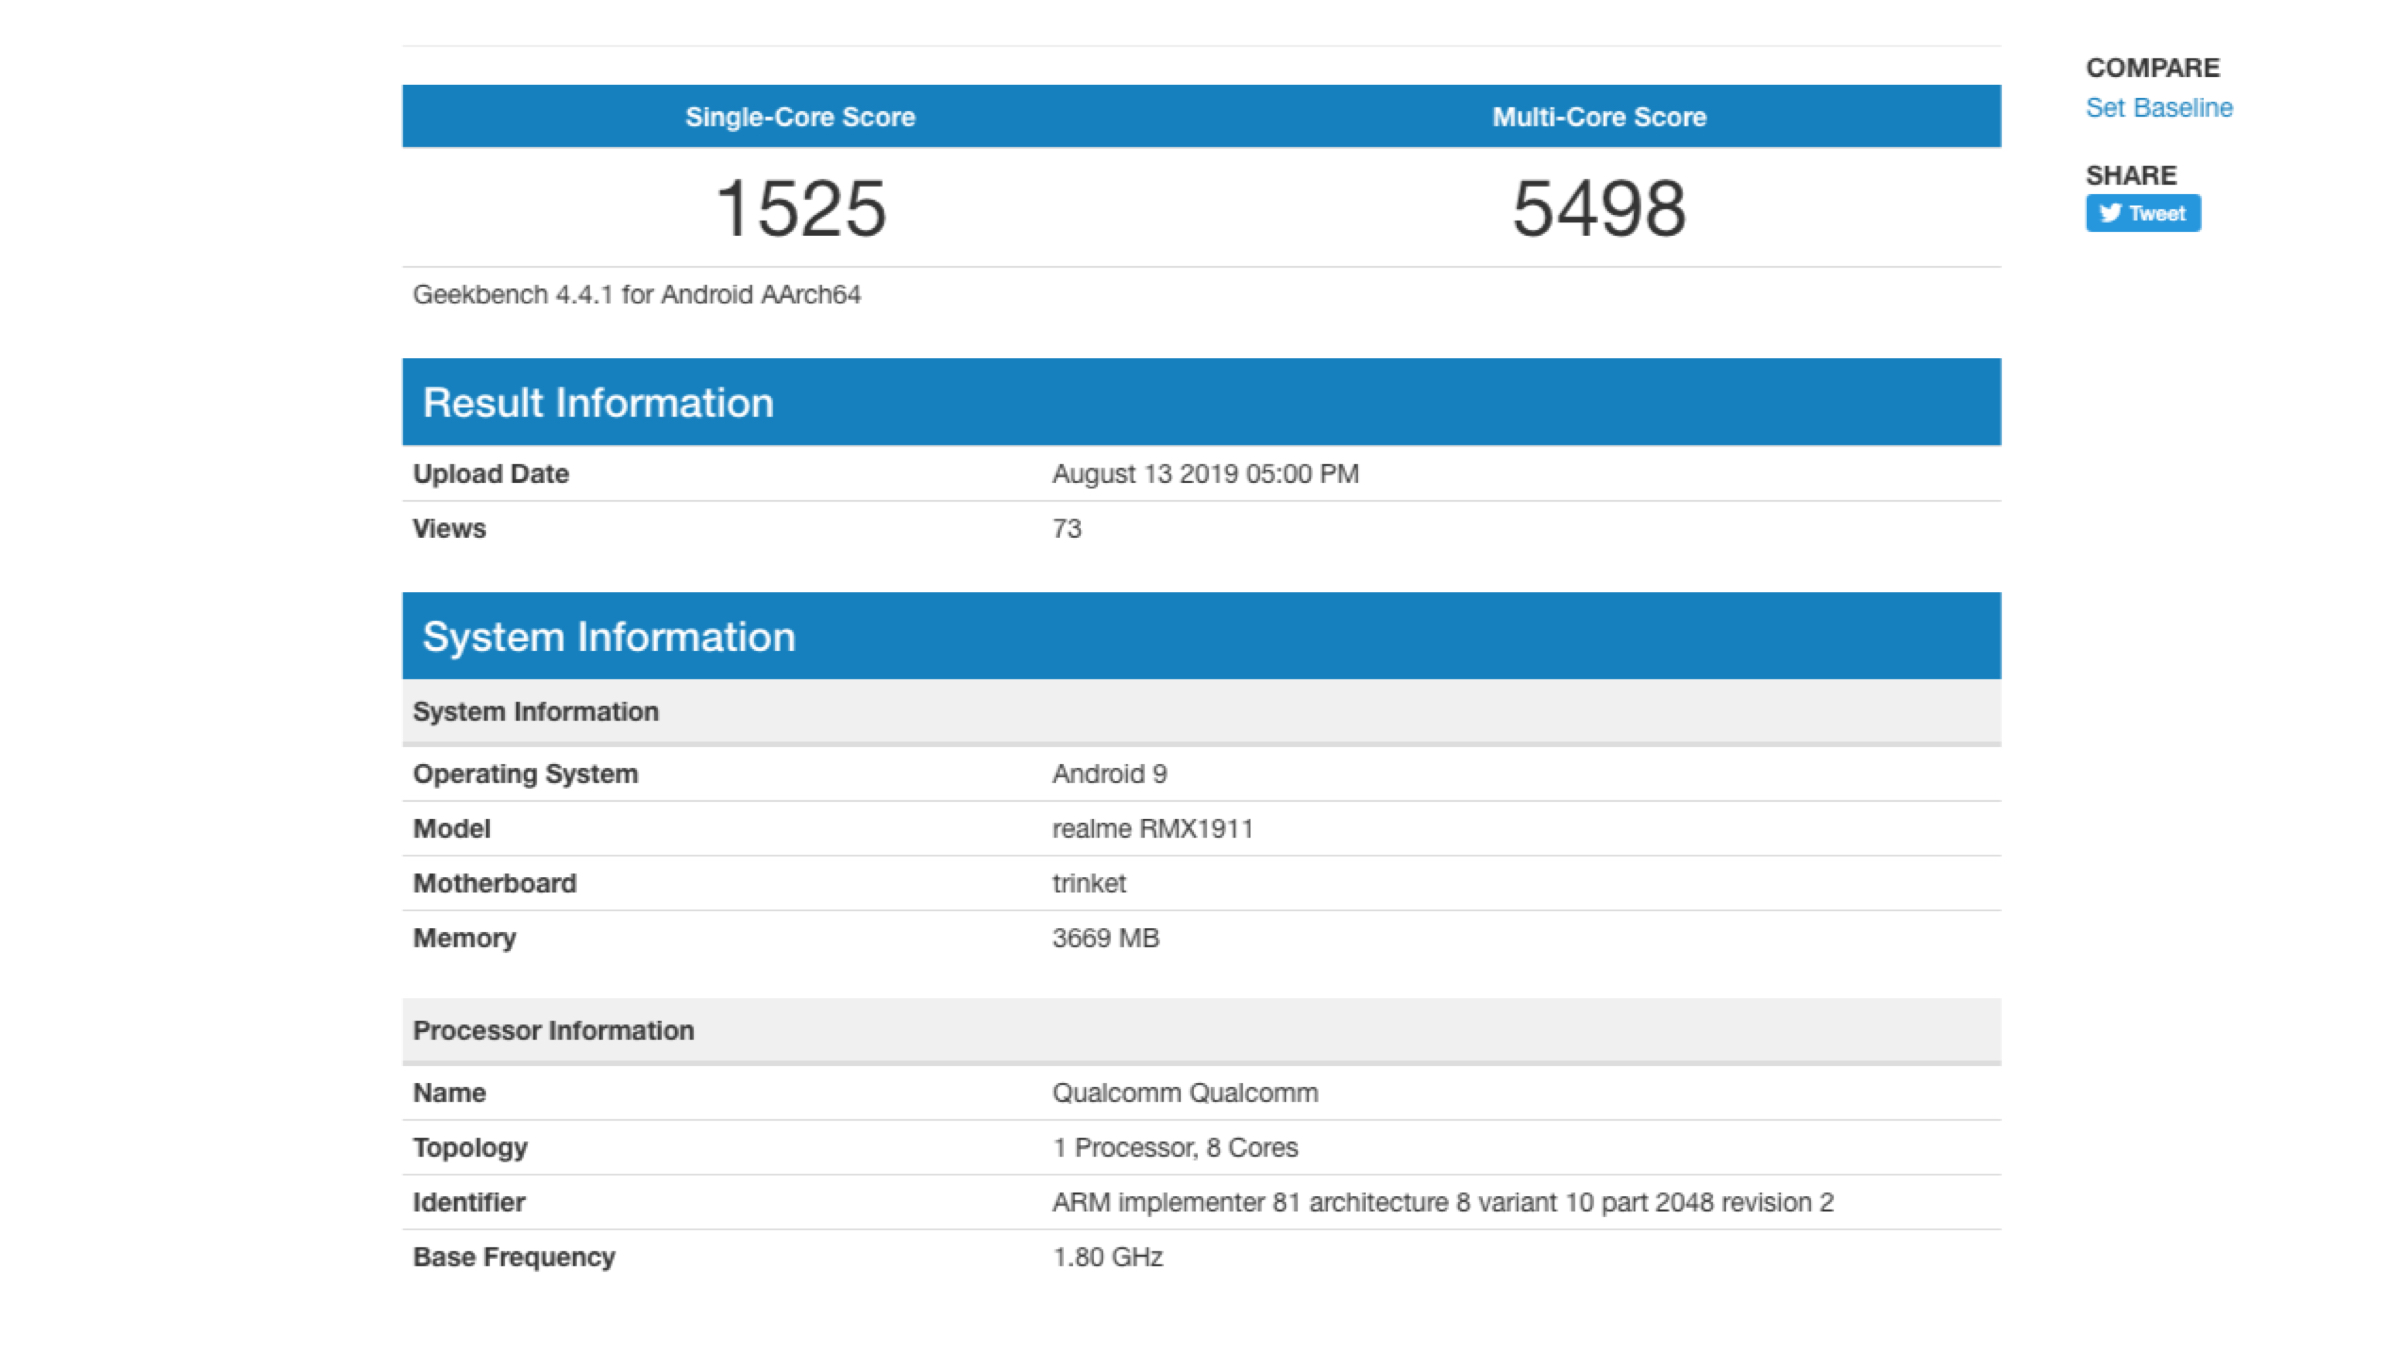Viewport: 2400px width, 1345px height.
Task: Click the Geekbench 4.4.1 version text
Action: [636, 295]
